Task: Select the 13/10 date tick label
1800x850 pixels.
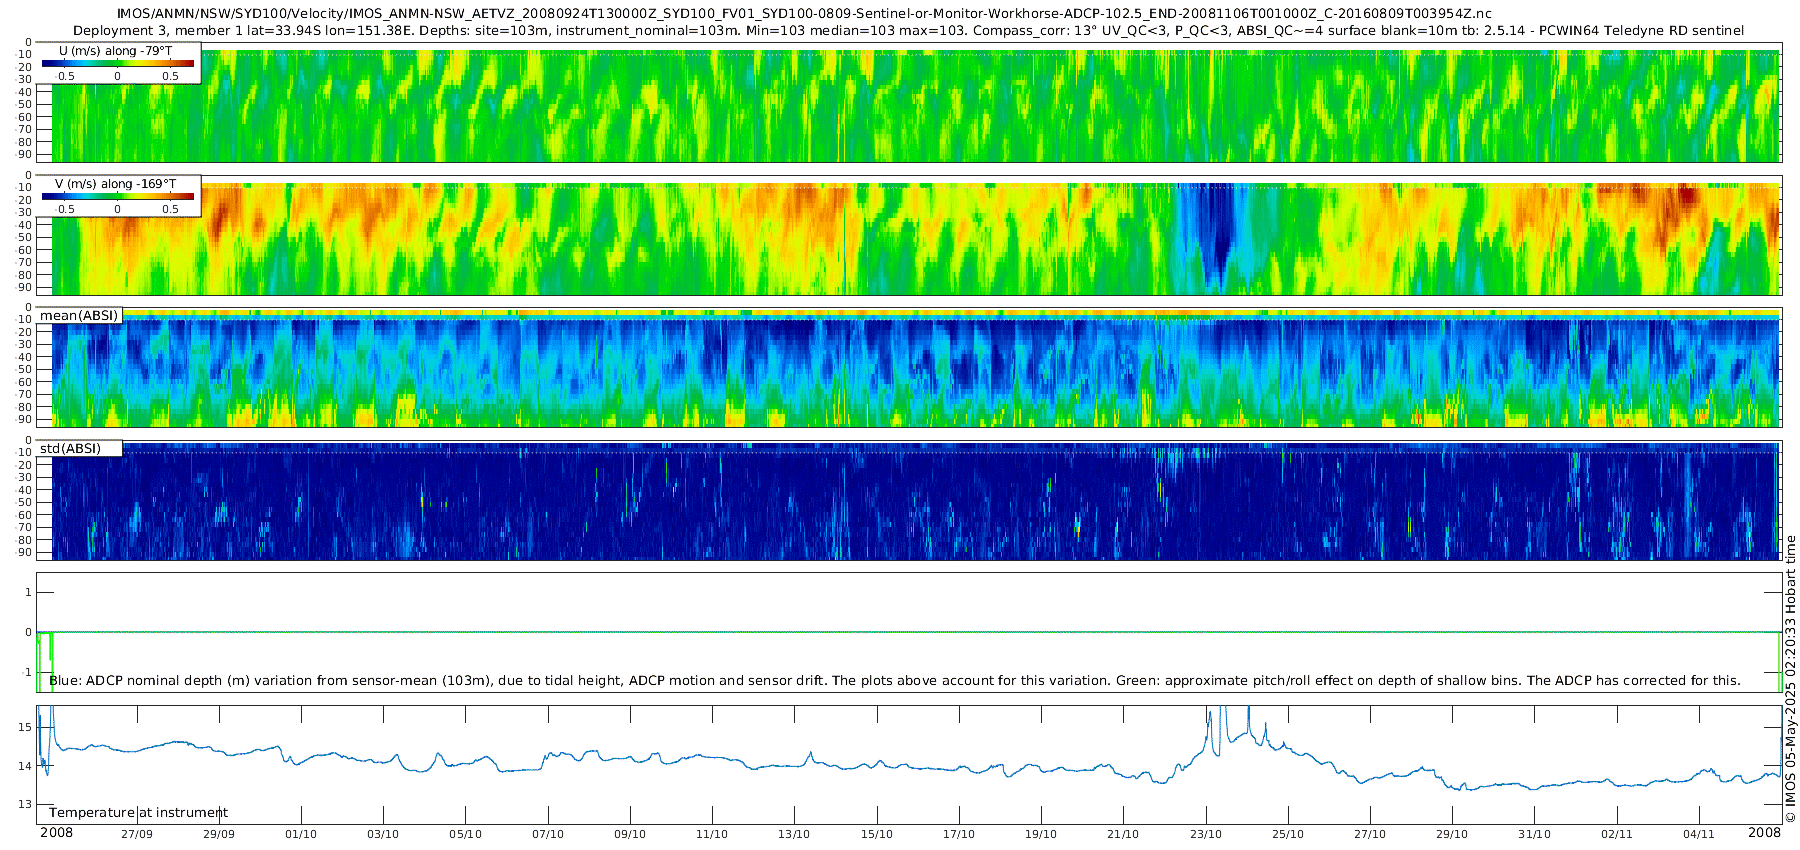Action: [794, 834]
